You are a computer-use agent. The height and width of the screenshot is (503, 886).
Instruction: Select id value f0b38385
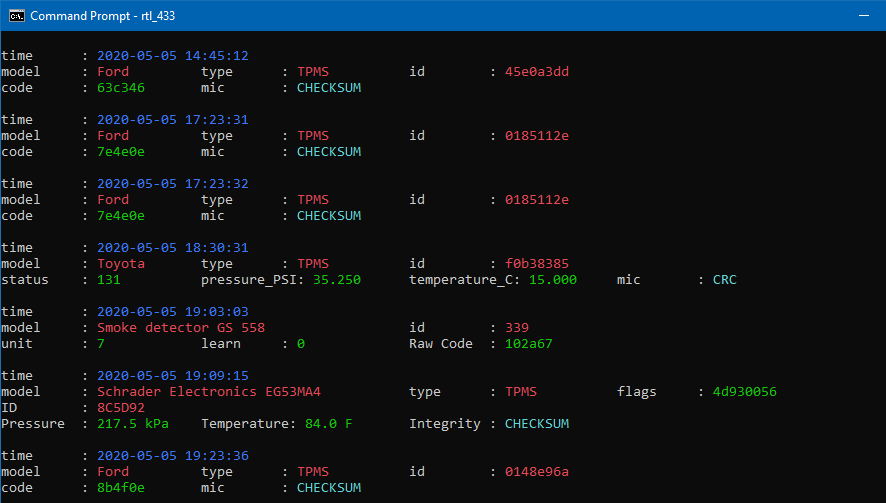click(537, 263)
